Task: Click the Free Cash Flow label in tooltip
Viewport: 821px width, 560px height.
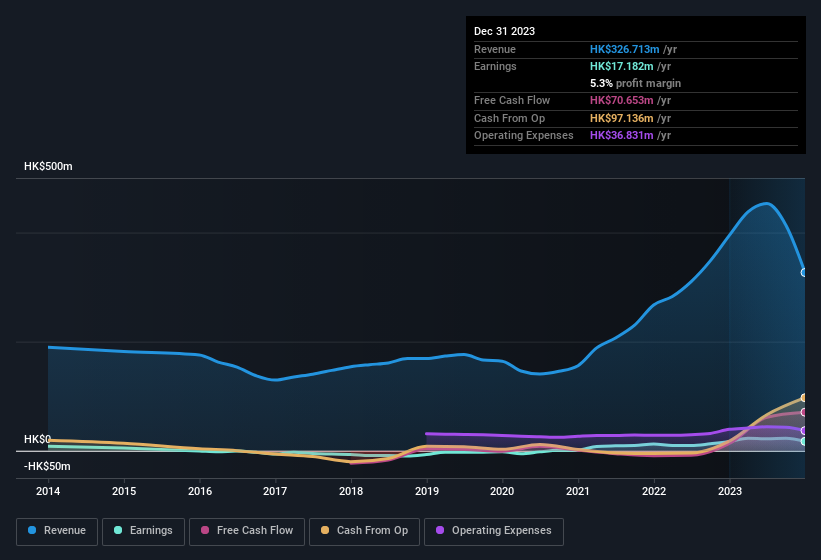Action: point(512,100)
